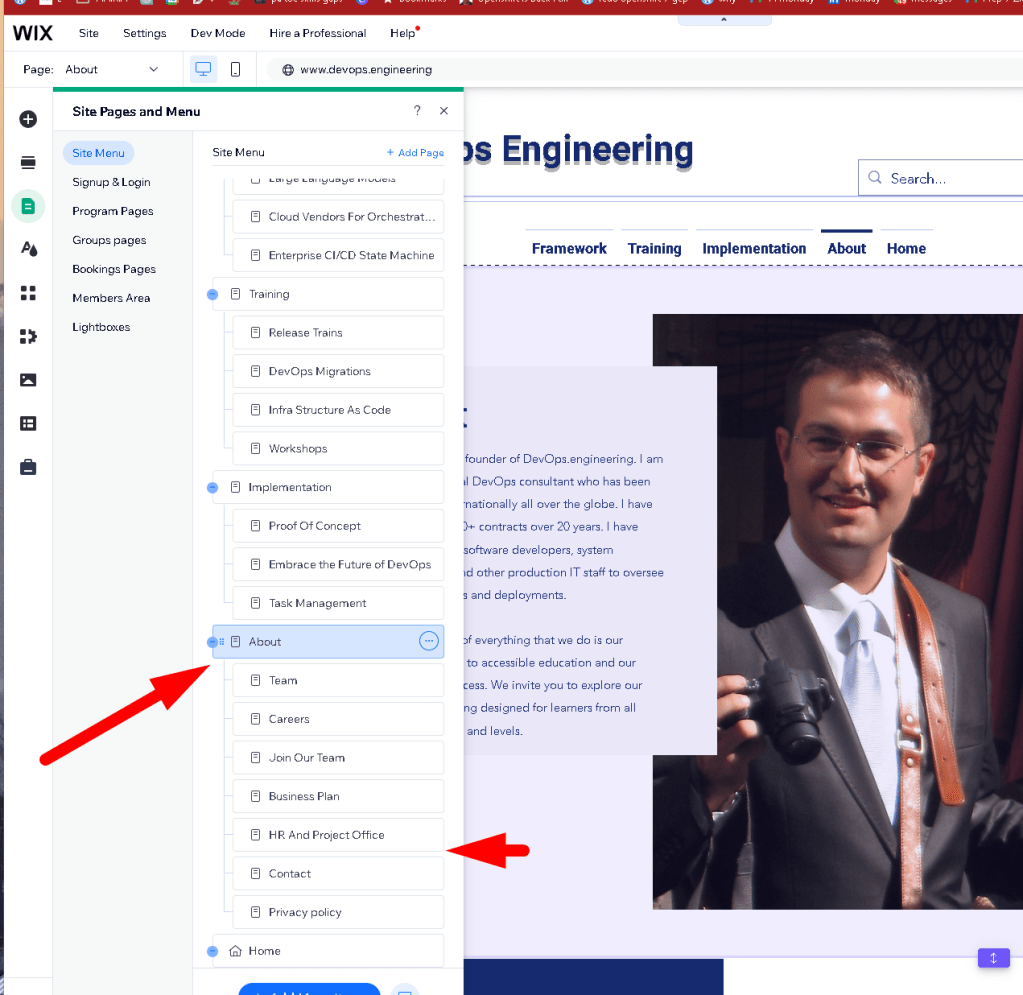Collapse the Implementation page group

[212, 488]
